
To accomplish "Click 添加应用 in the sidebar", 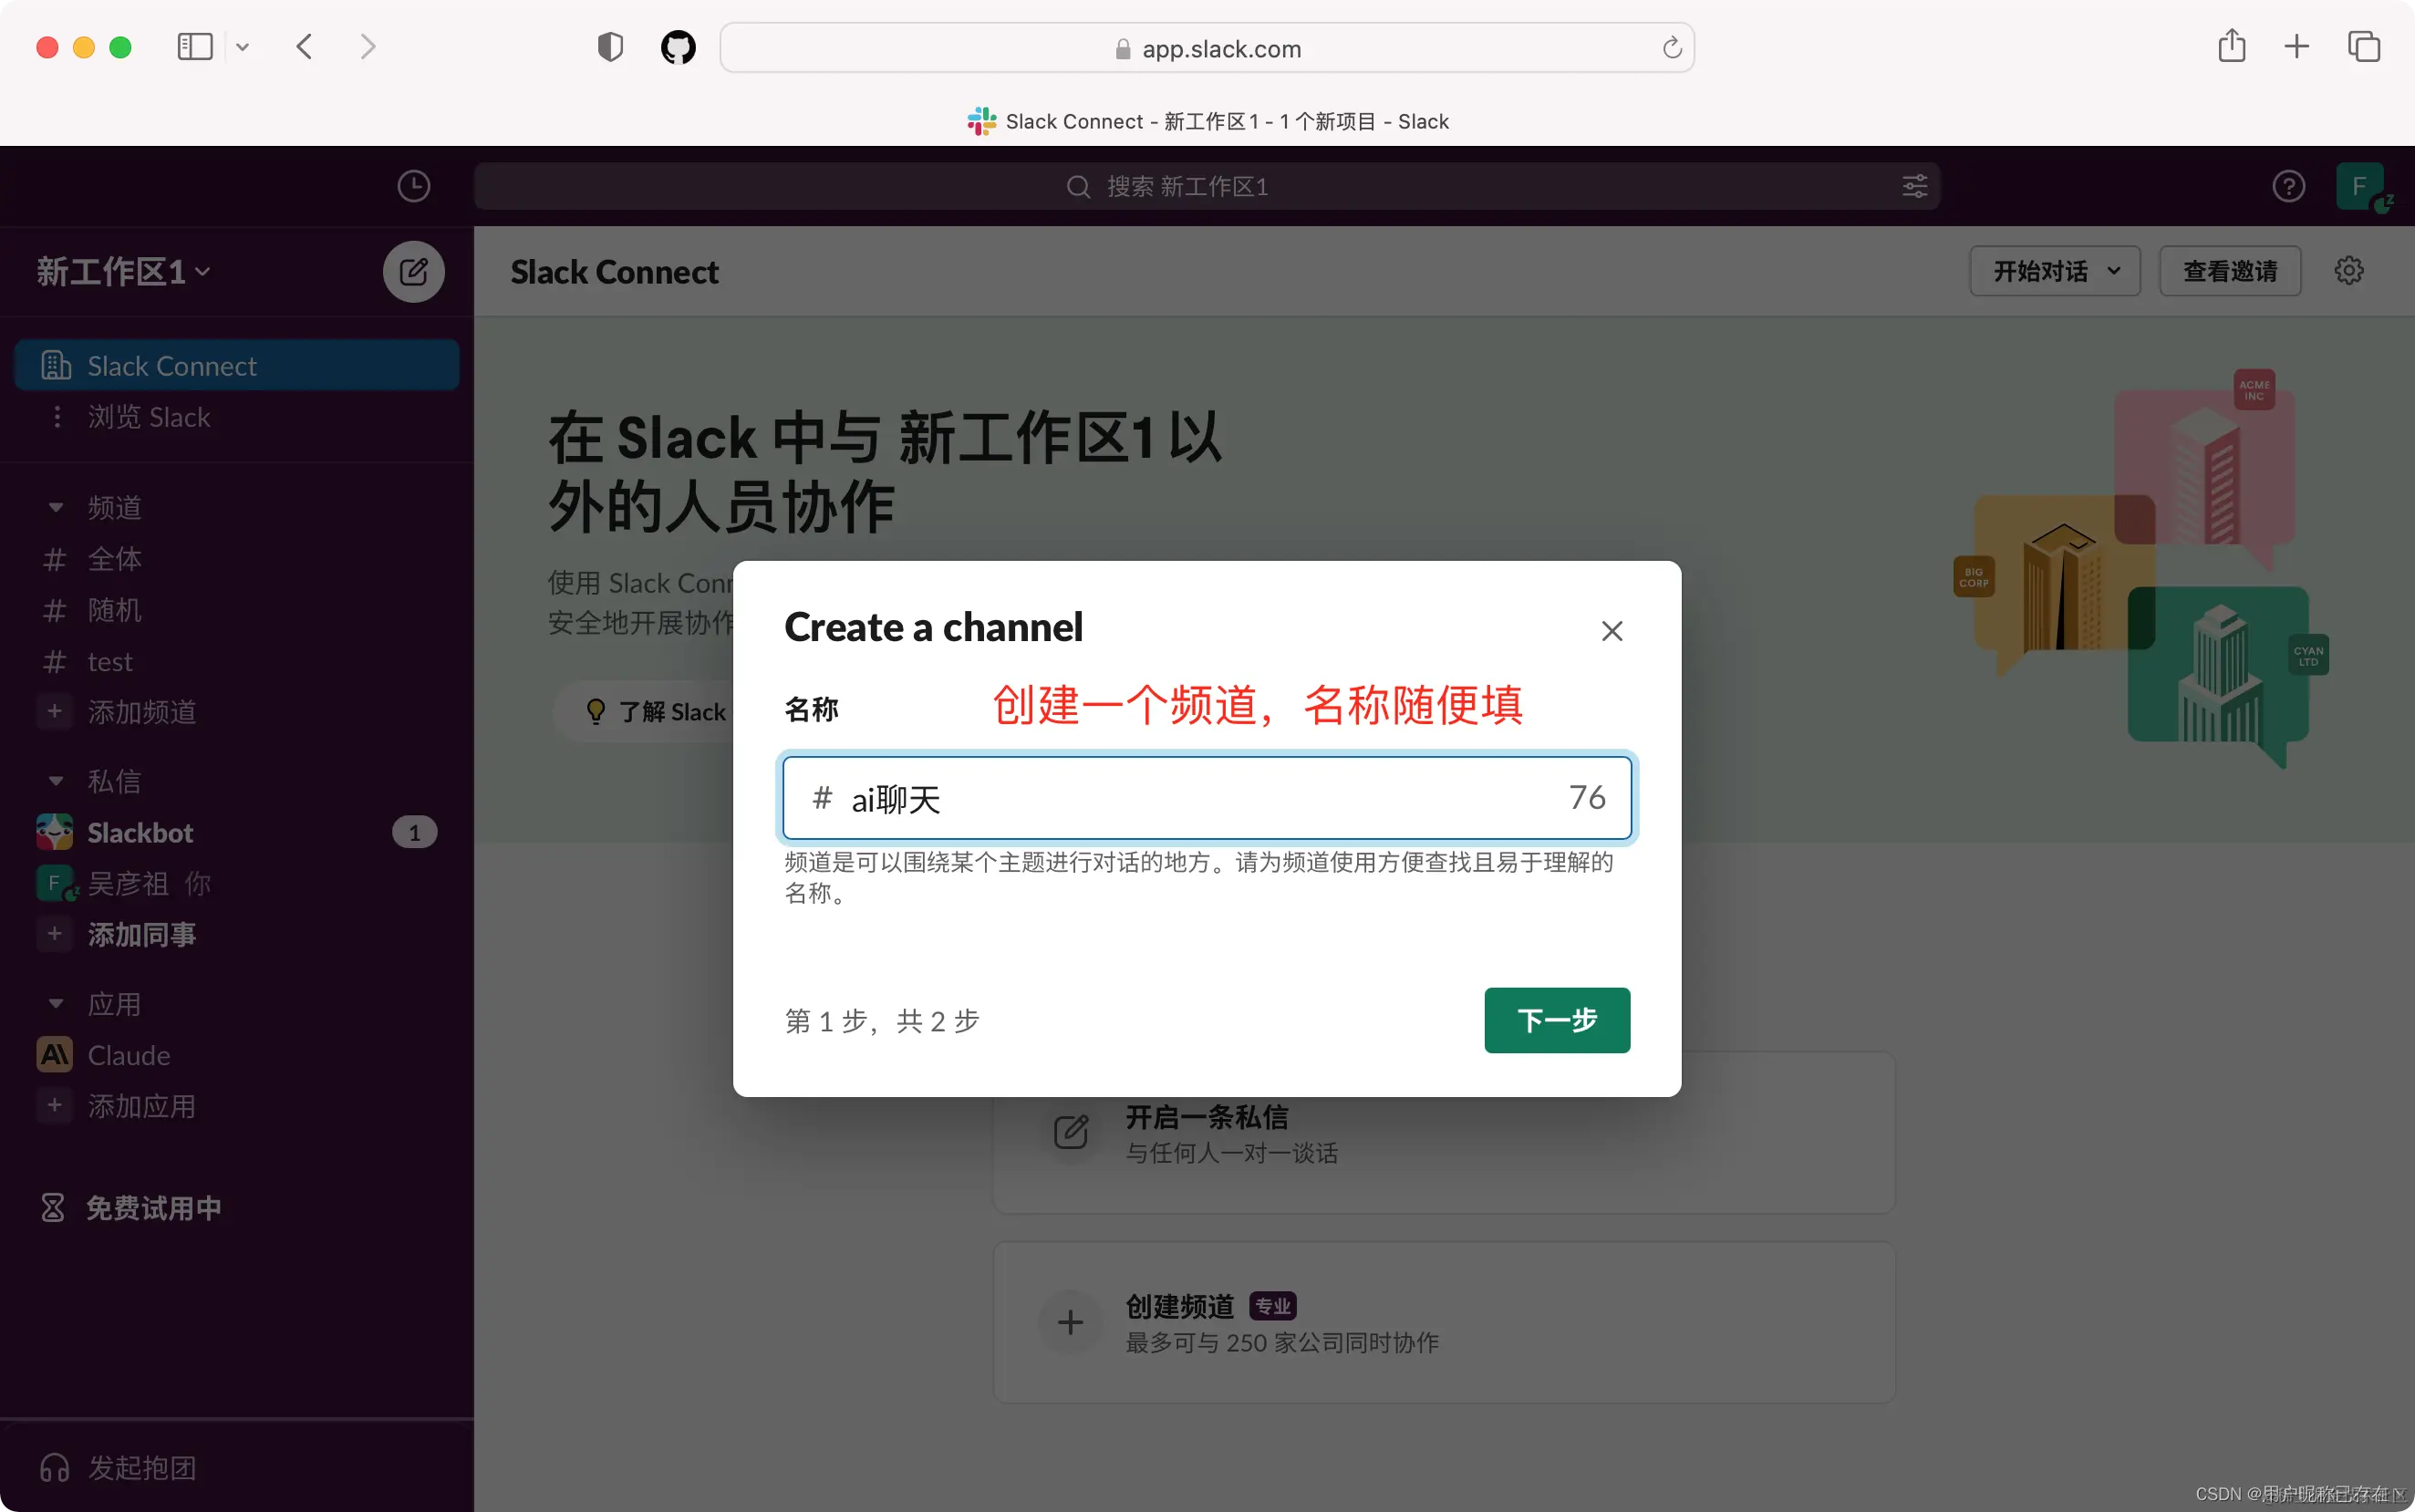I will 237,1106.
